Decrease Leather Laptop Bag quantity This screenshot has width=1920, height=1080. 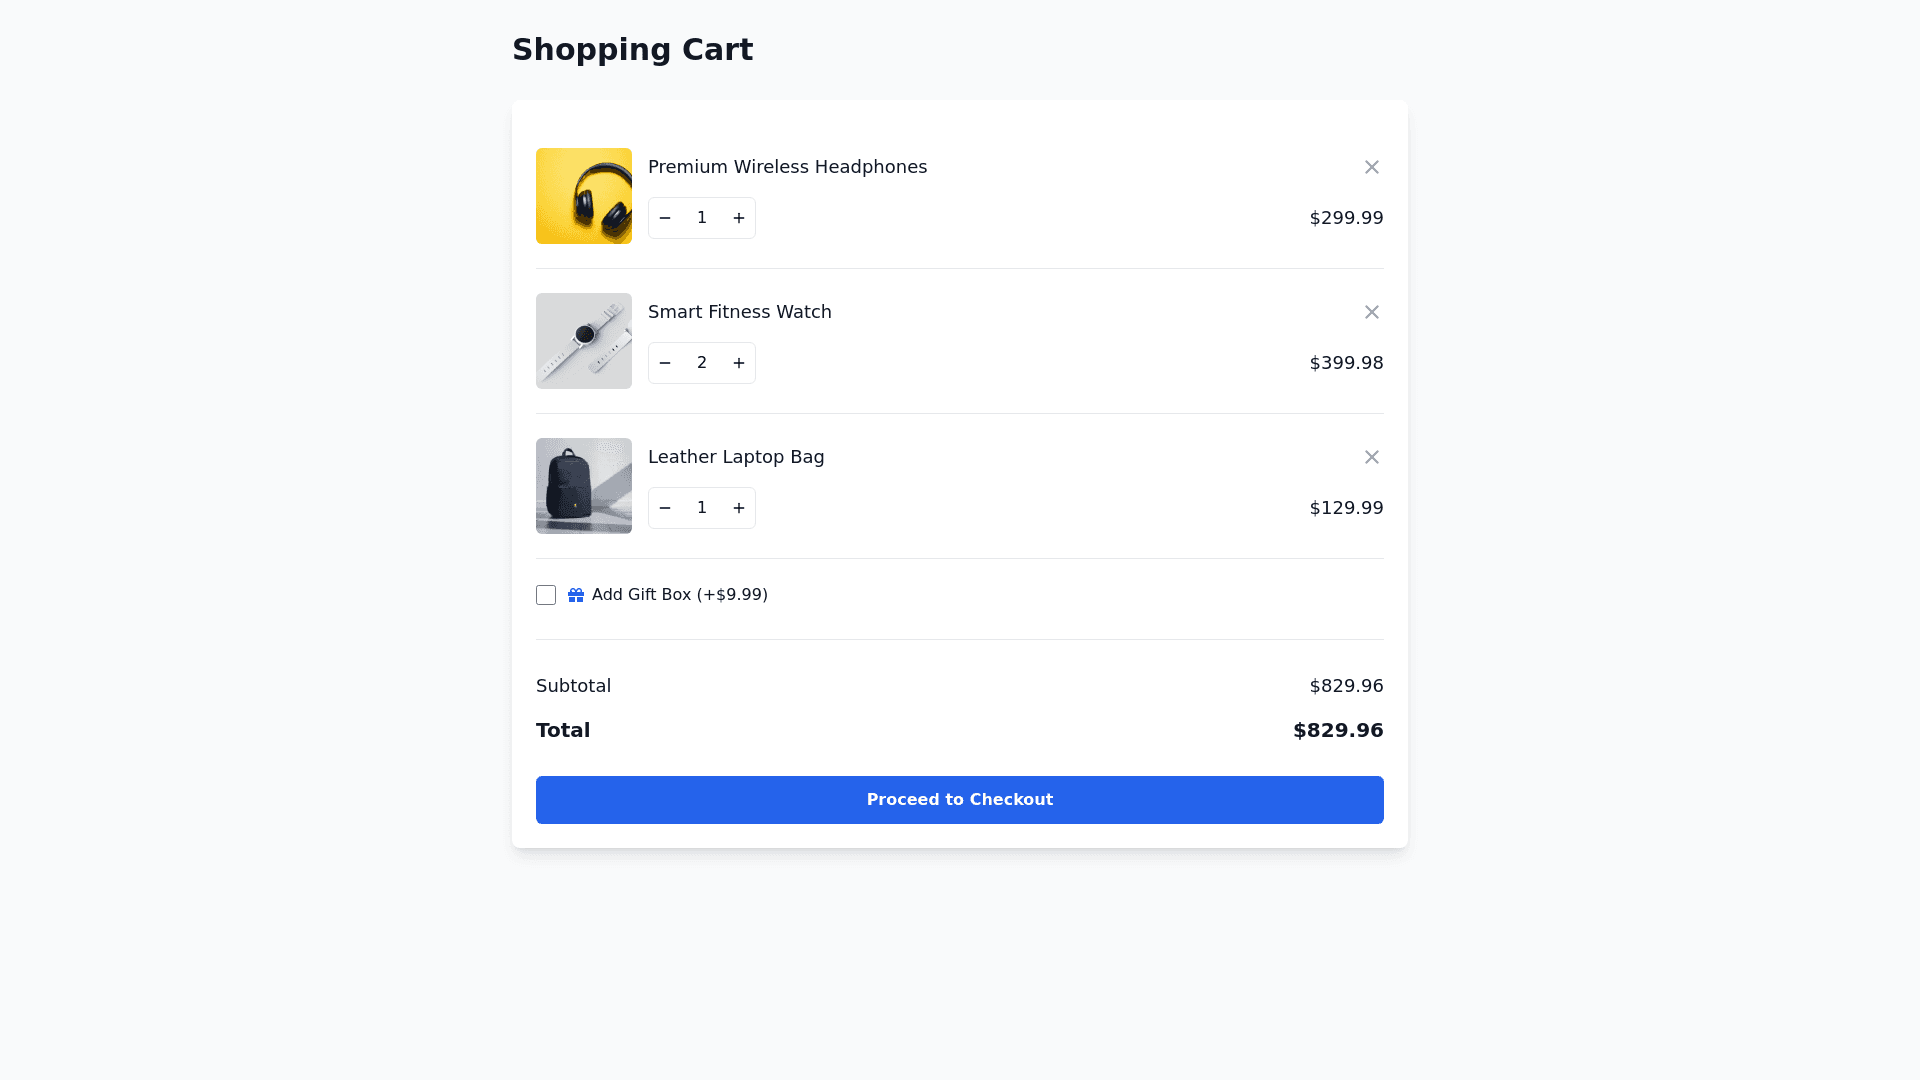[665, 508]
